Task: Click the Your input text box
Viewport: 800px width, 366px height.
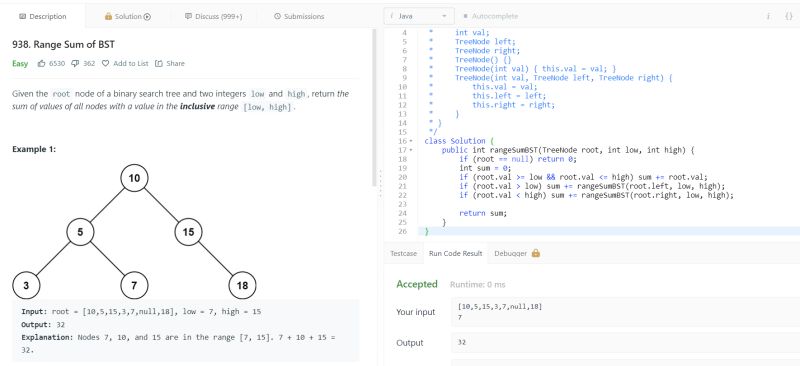Action: click(x=626, y=312)
